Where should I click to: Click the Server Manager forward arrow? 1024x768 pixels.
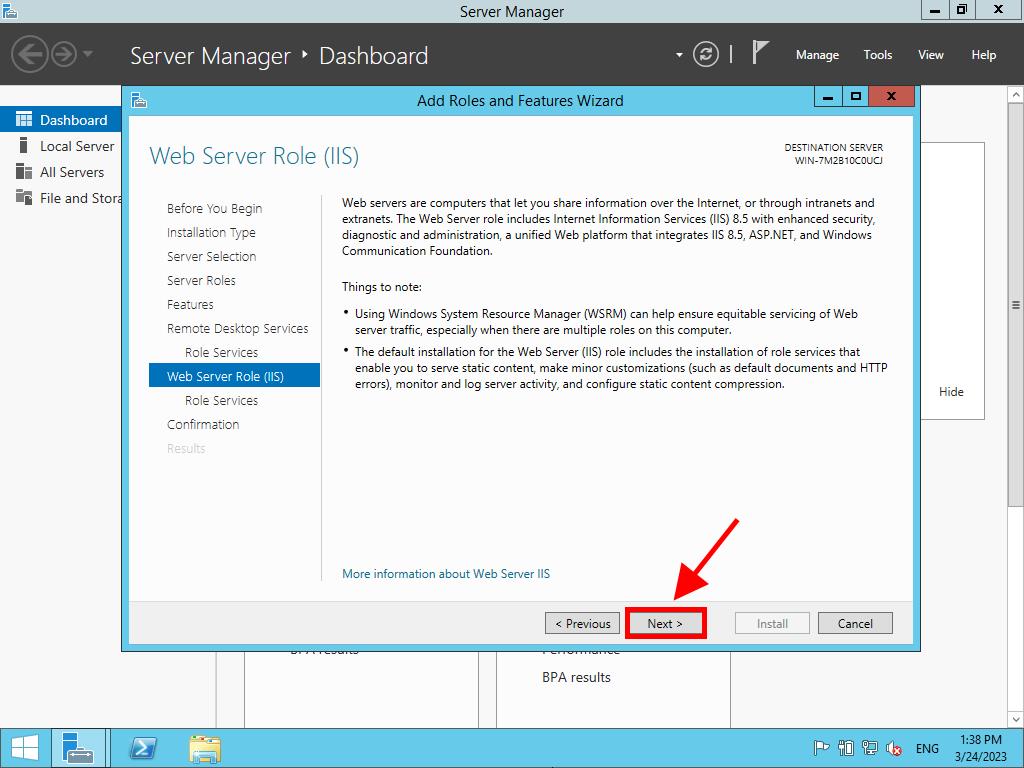point(64,54)
